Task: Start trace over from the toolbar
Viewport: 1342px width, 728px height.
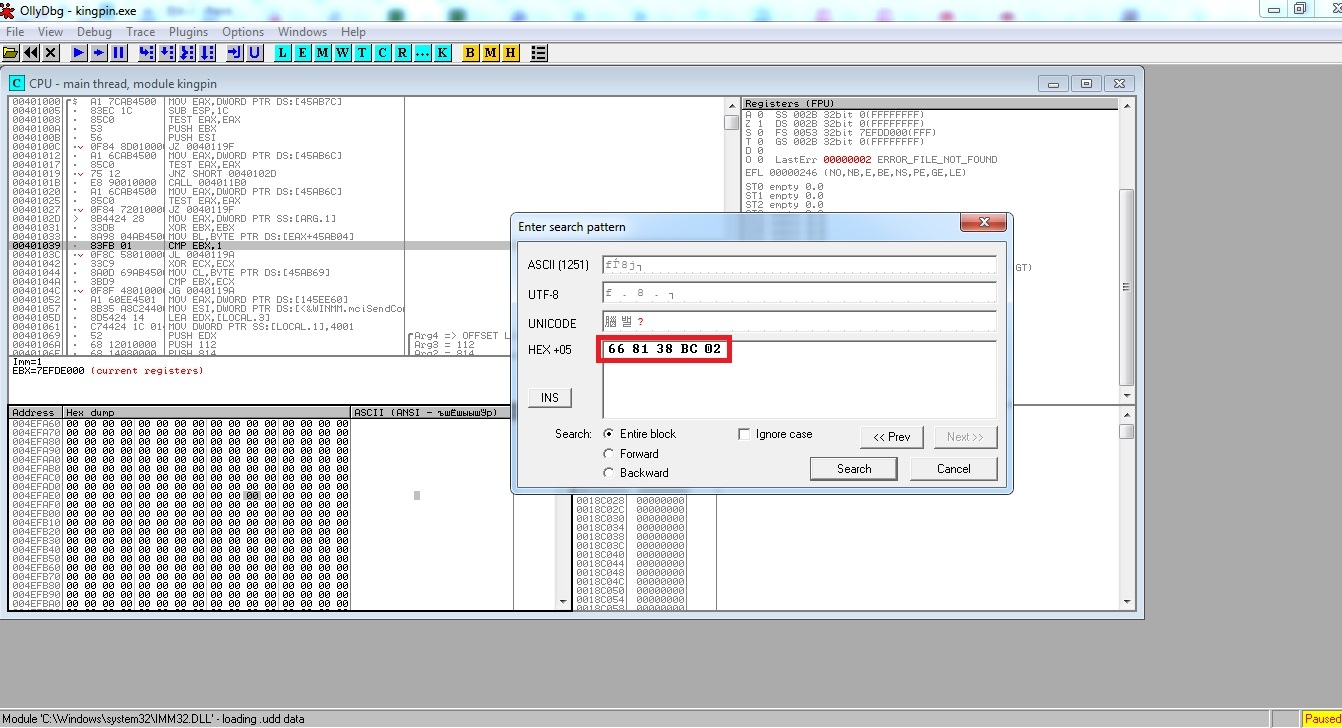Action: click(x=207, y=52)
